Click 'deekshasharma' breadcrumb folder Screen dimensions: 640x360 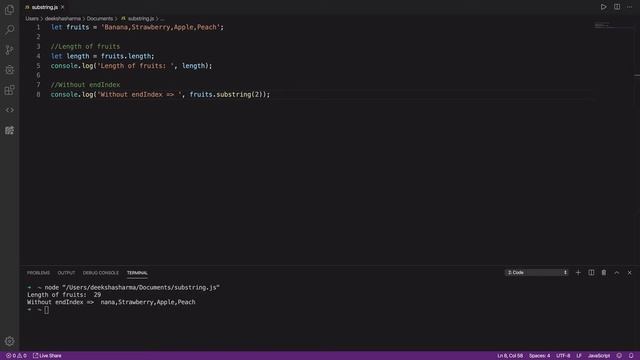point(62,19)
